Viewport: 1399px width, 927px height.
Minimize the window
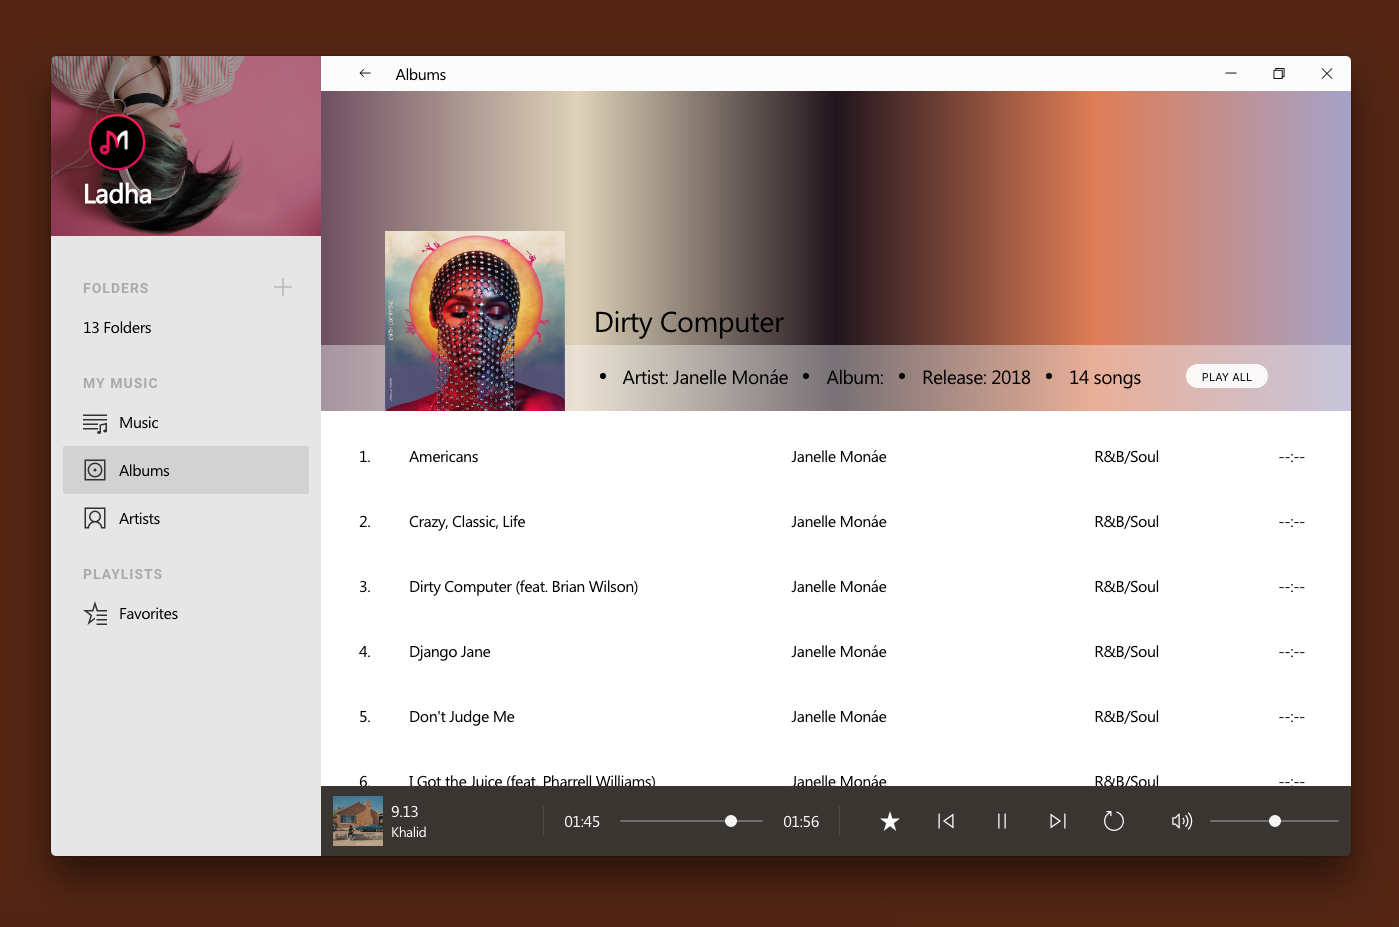tap(1231, 73)
